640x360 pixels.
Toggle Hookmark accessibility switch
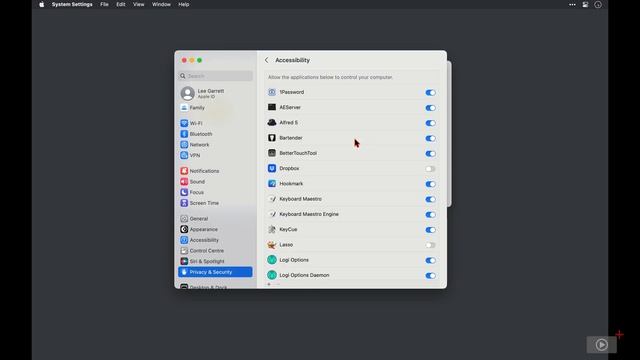(x=430, y=184)
